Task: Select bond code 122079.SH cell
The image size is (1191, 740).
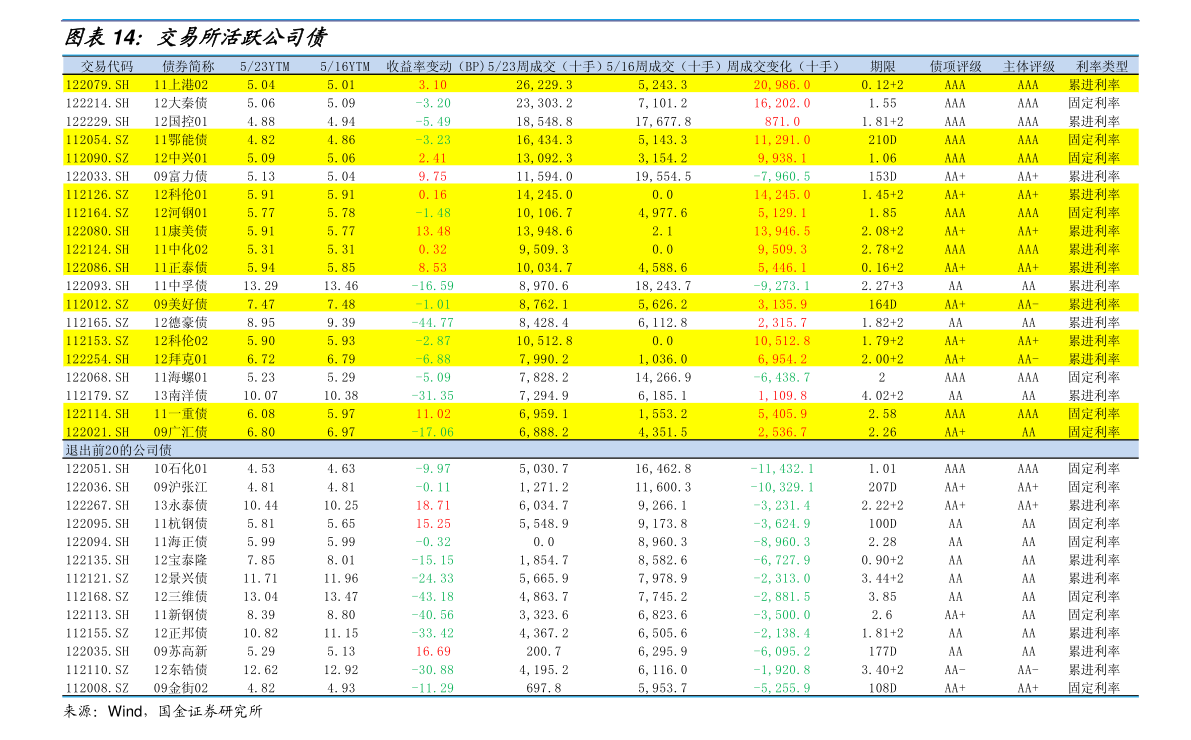Action: point(98,85)
